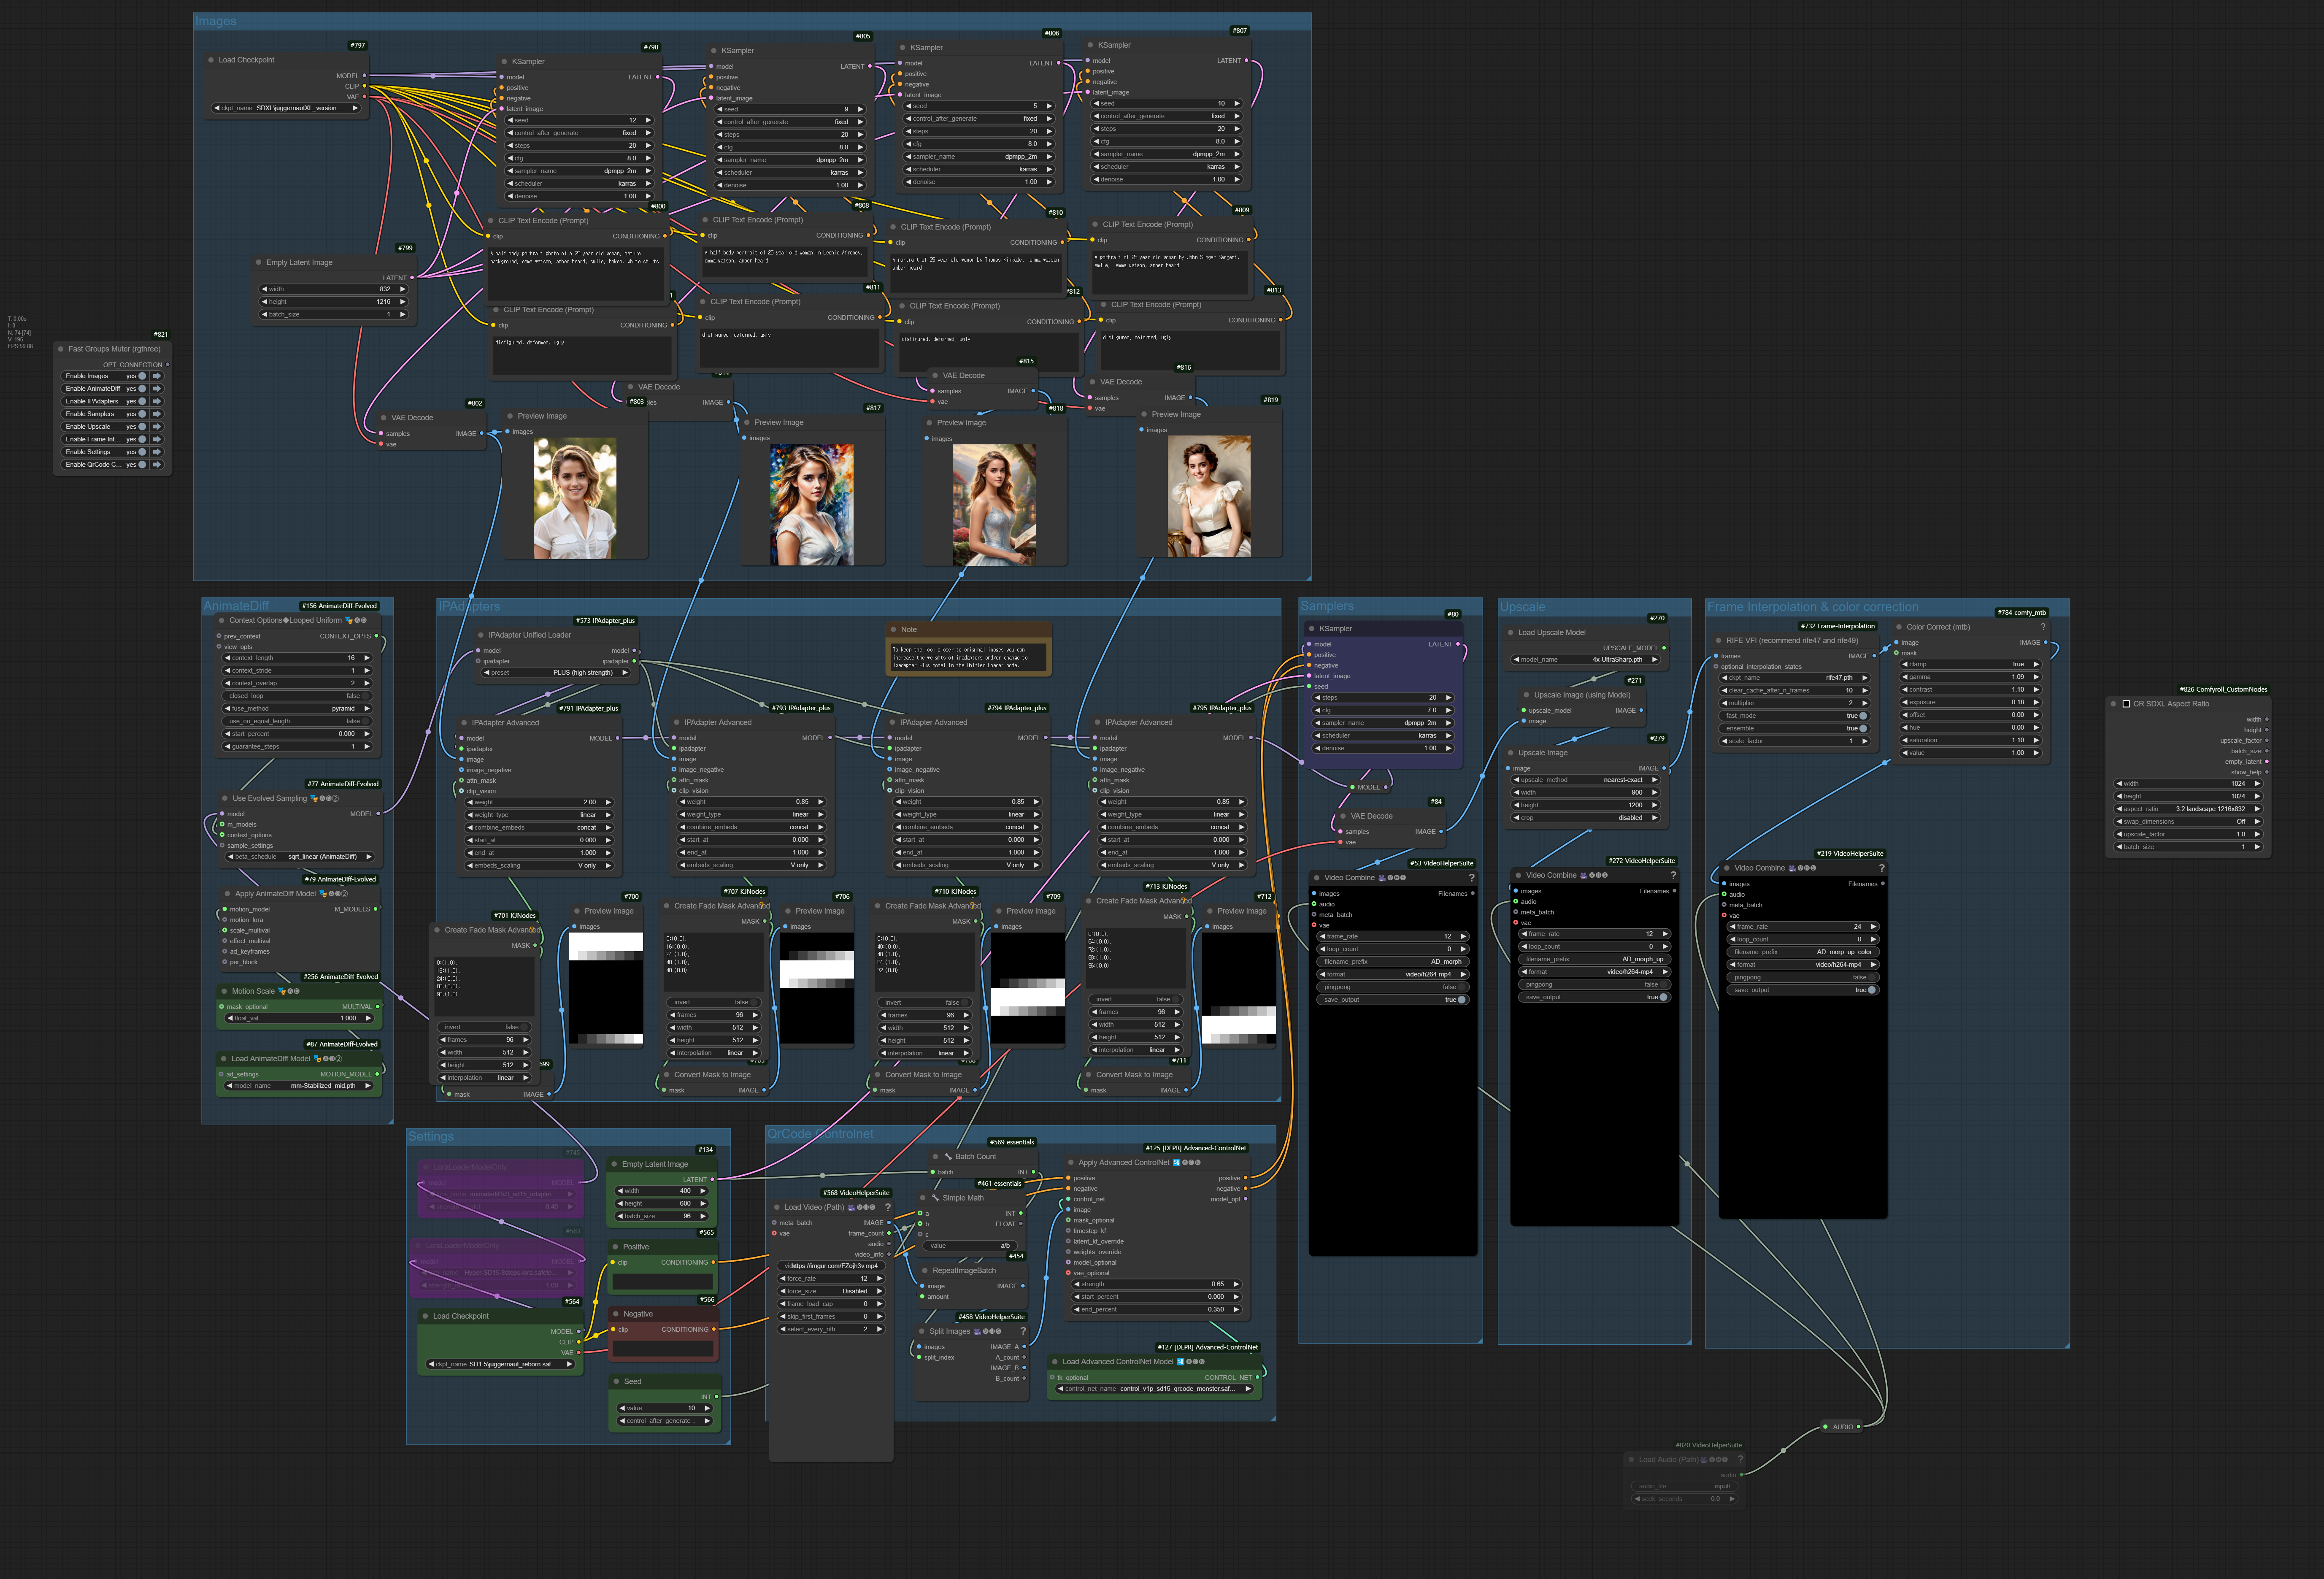2324x1579 pixels.
Task: Collapse the Fast Groups Muter node dot
Action: [x=61, y=349]
